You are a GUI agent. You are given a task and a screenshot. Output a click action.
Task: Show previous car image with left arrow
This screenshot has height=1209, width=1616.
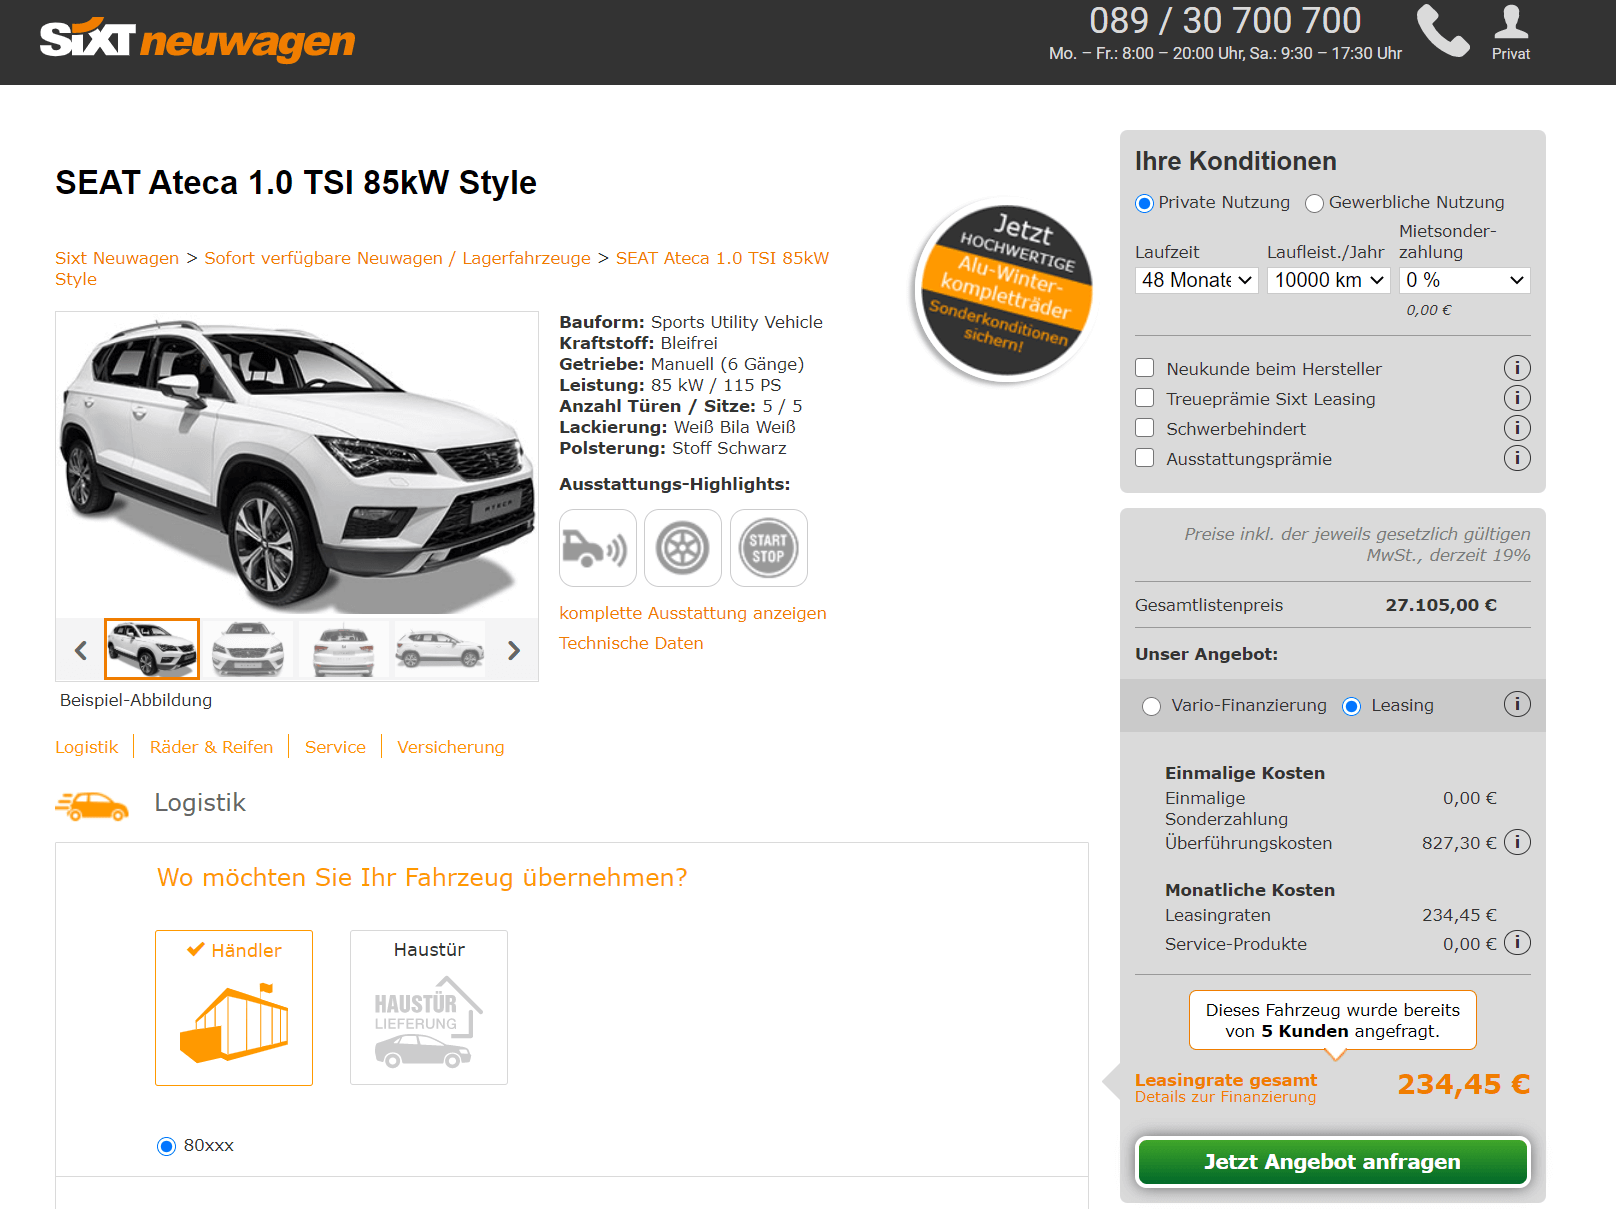coord(81,650)
